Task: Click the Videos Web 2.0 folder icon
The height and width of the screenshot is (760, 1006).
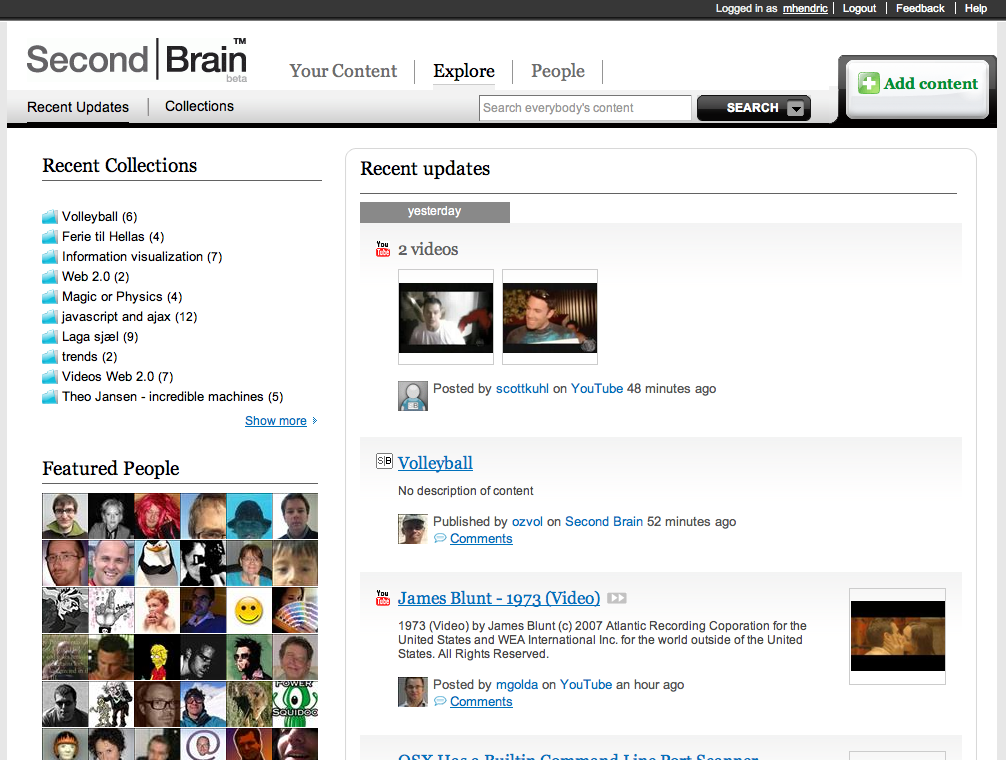Action: pyautogui.click(x=50, y=376)
